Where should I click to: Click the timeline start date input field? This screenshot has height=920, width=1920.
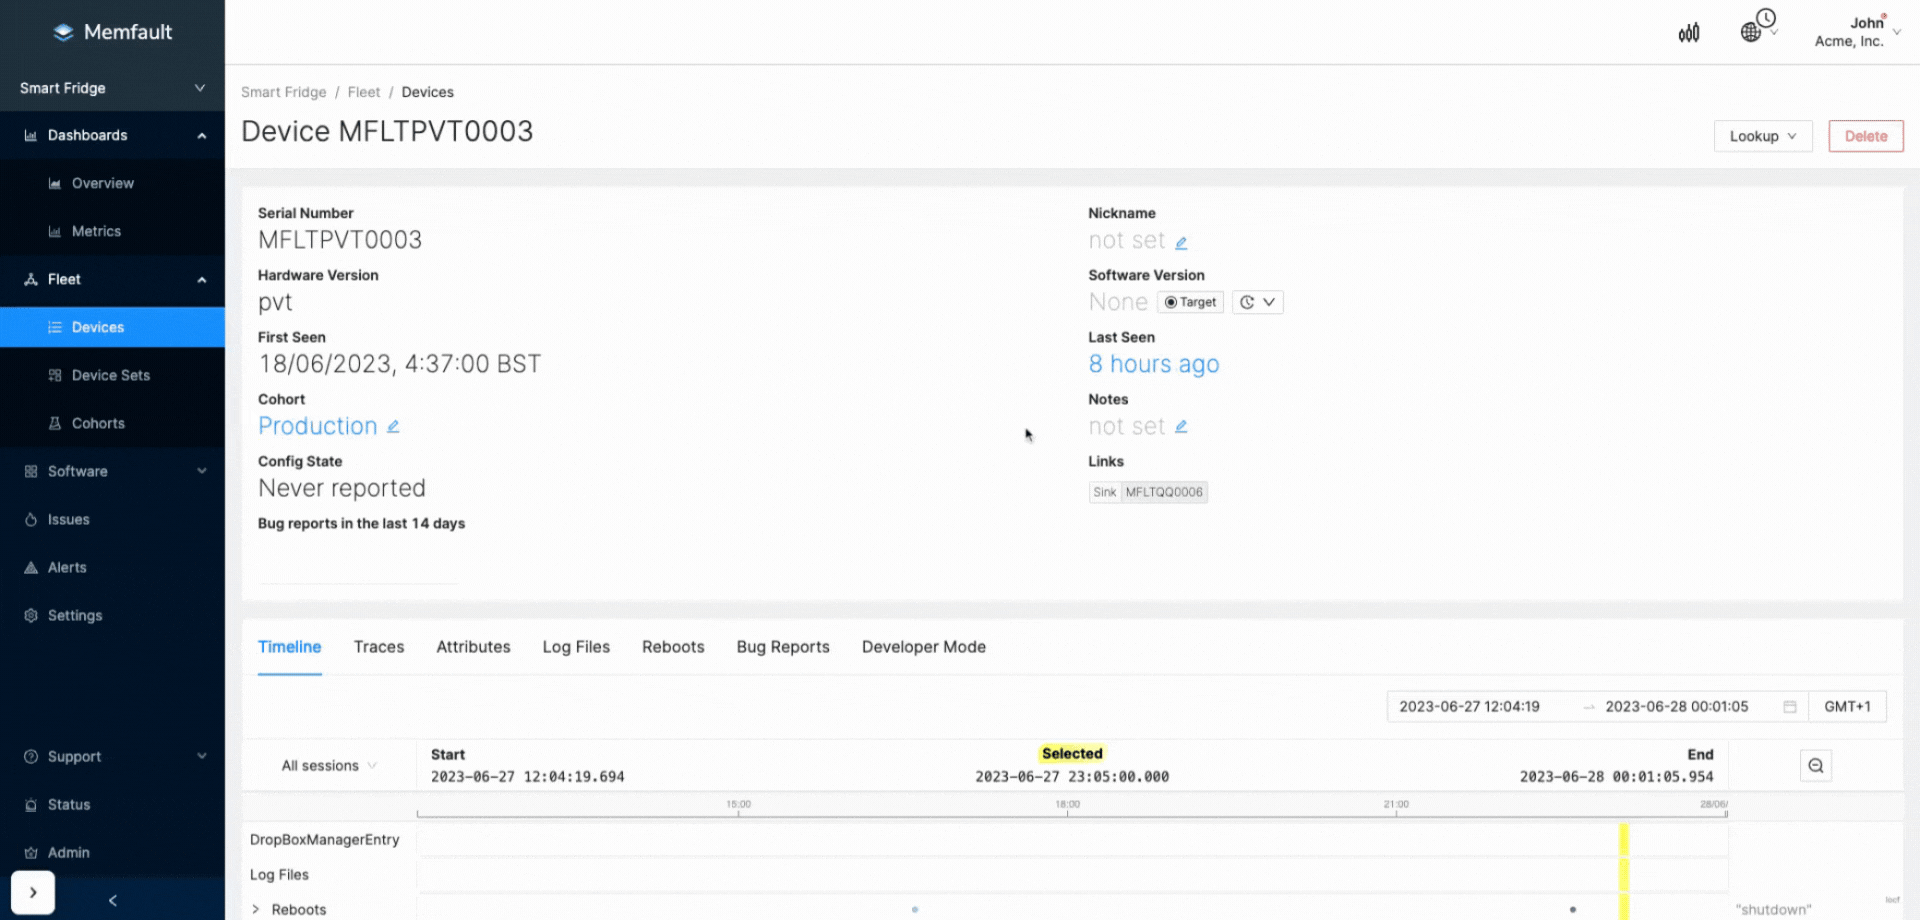pos(1469,707)
